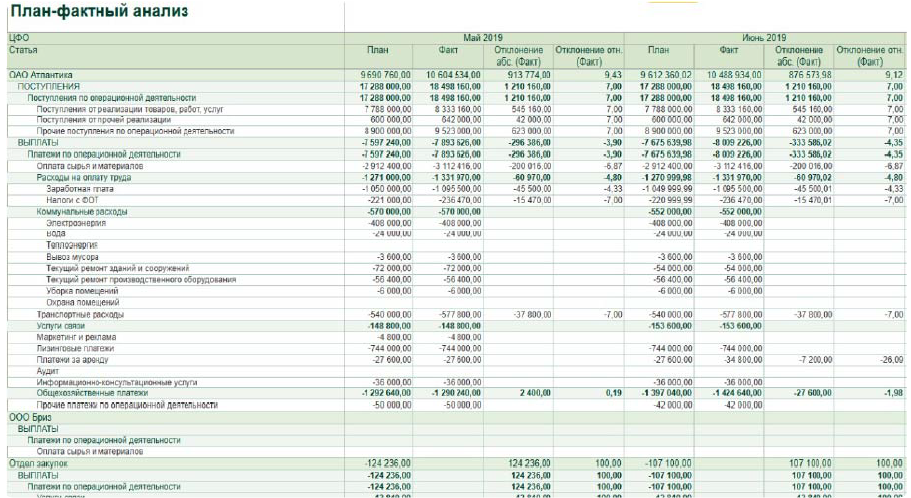
Task: Select the Факт header under Июнь 2019
Action: 729,50
